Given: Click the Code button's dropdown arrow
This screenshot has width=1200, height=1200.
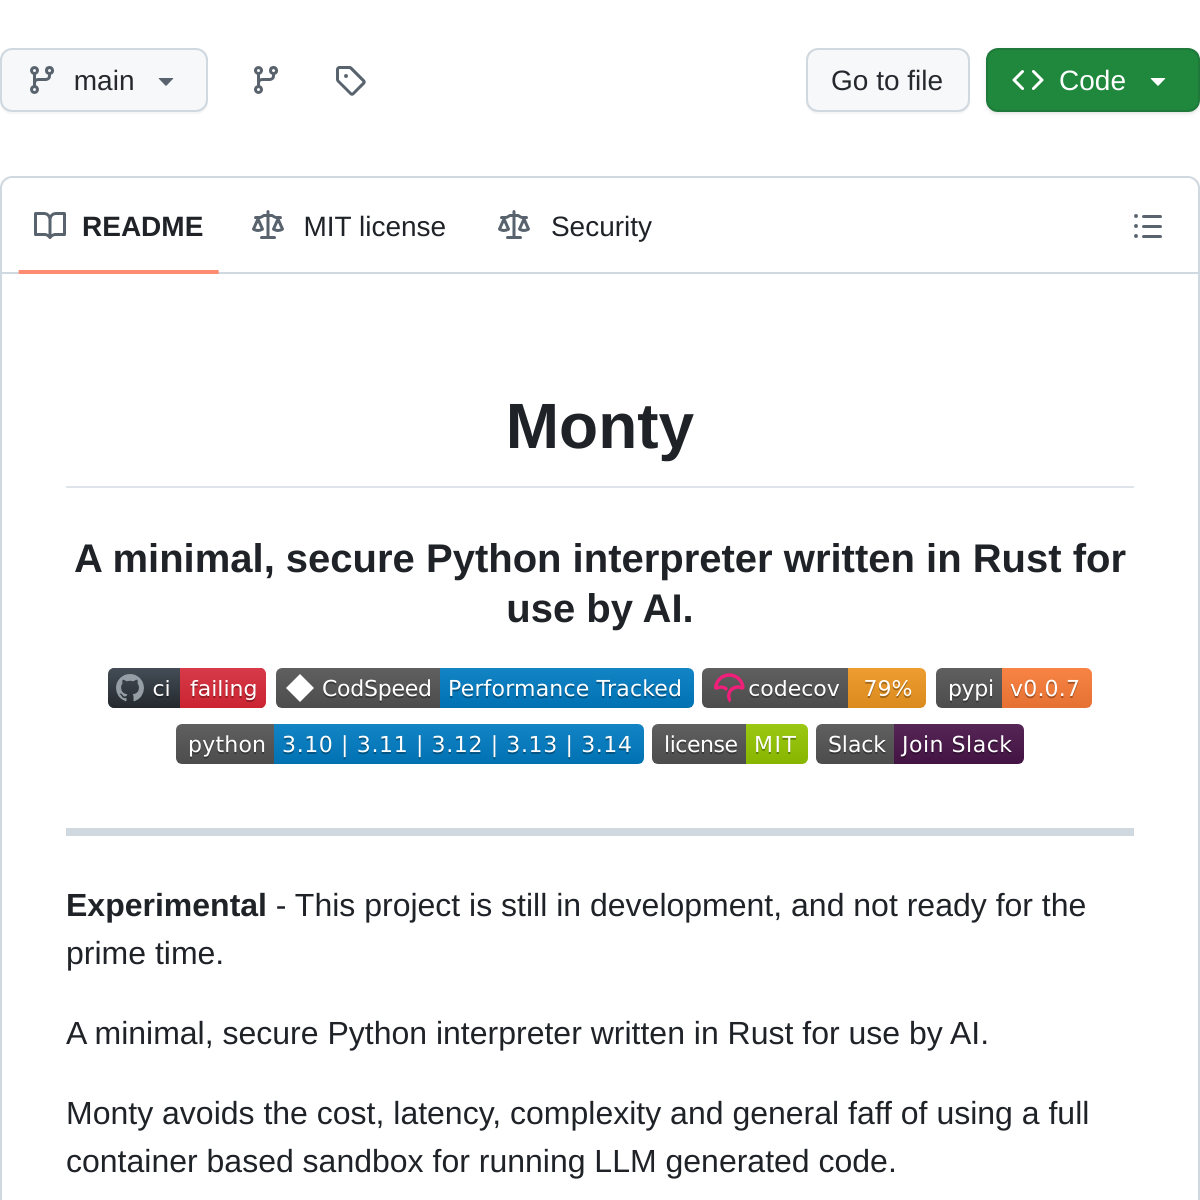Looking at the screenshot, I should click(1158, 81).
